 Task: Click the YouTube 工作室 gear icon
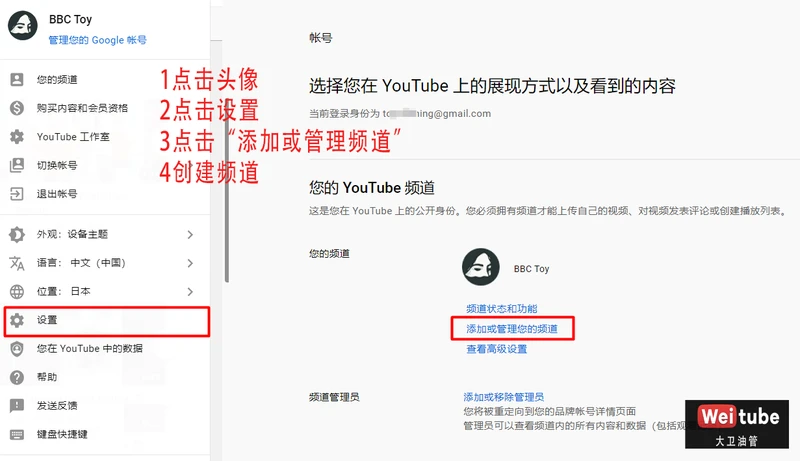17,137
